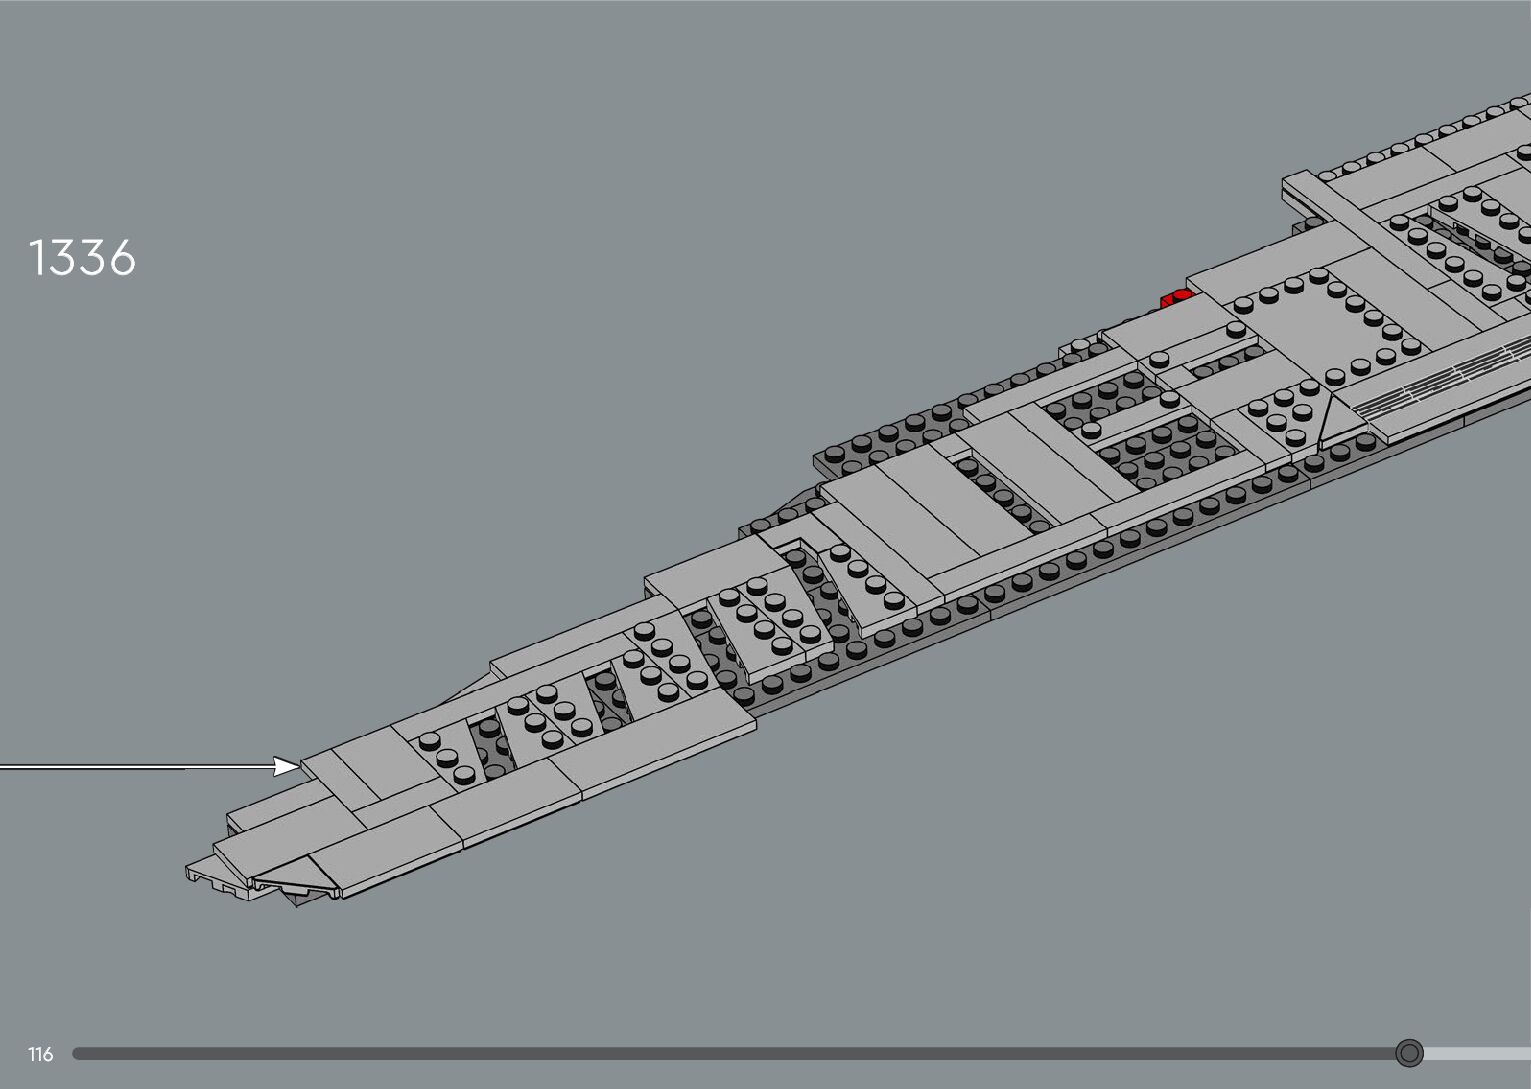Click the white arrowhead pointing at model
Viewport: 1531px width, 1089px height.
[287, 767]
